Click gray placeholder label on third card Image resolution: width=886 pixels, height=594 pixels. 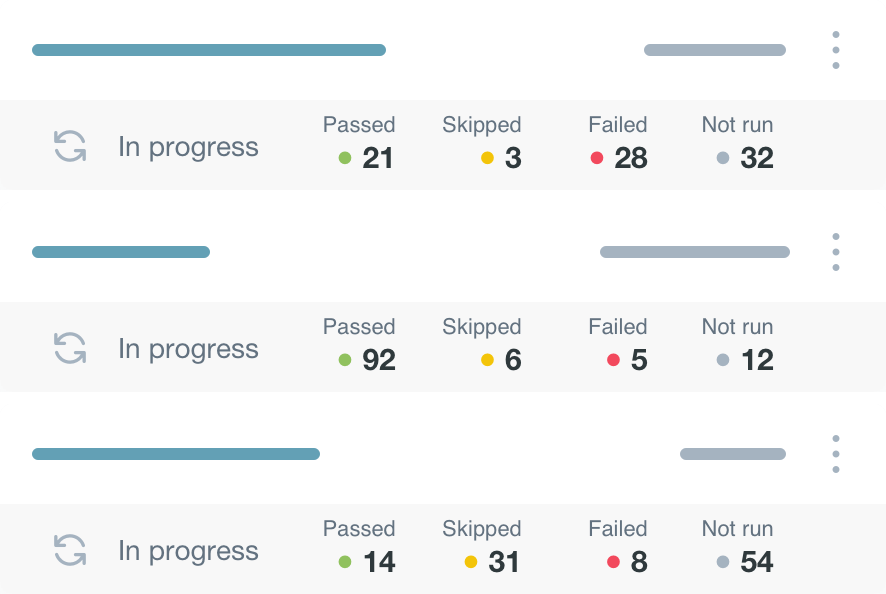[733, 454]
